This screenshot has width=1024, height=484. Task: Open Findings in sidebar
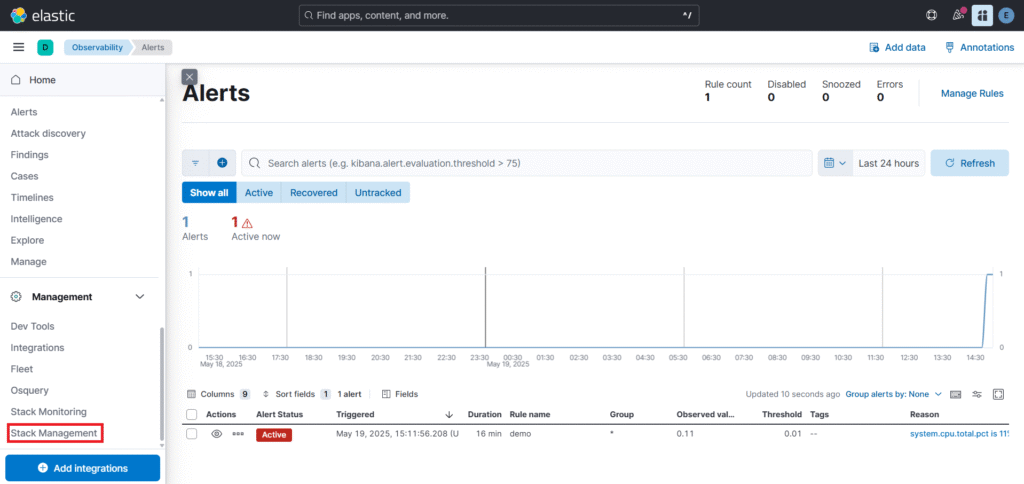[29, 155]
